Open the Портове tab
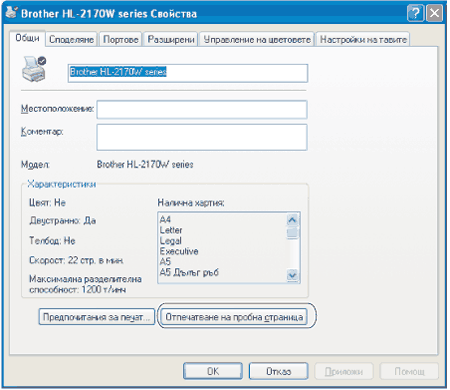Image resolution: width=450 pixels, height=390 pixels. (121, 40)
